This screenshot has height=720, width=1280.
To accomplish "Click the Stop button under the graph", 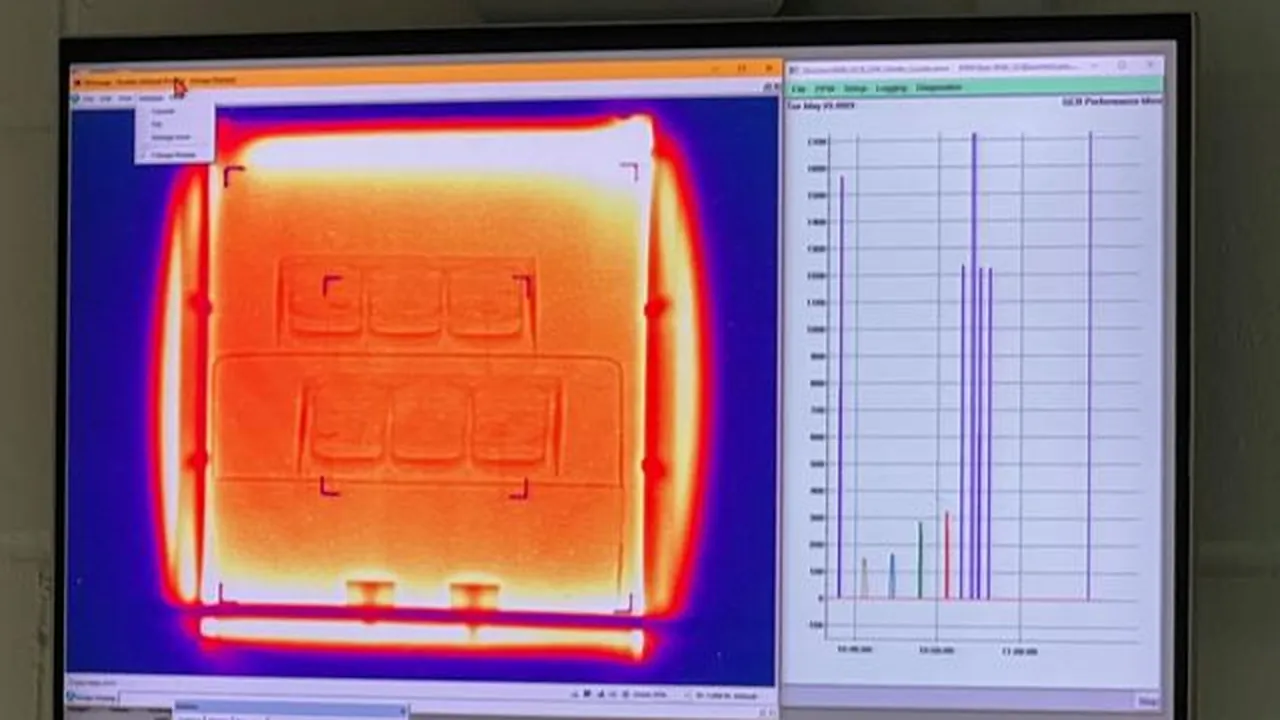I will (x=1147, y=702).
